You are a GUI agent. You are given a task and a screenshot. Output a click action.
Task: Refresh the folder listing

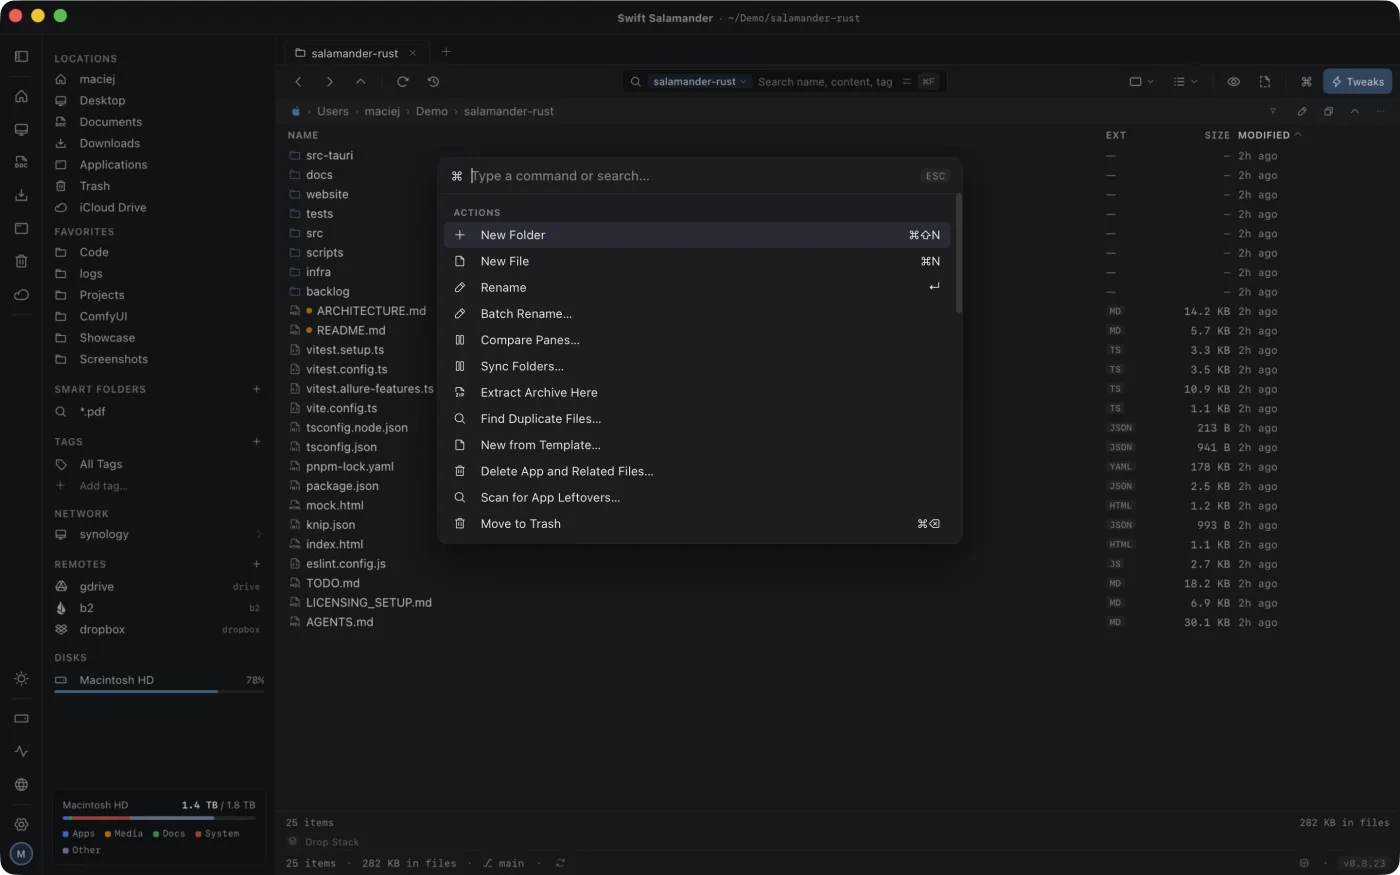tap(402, 82)
